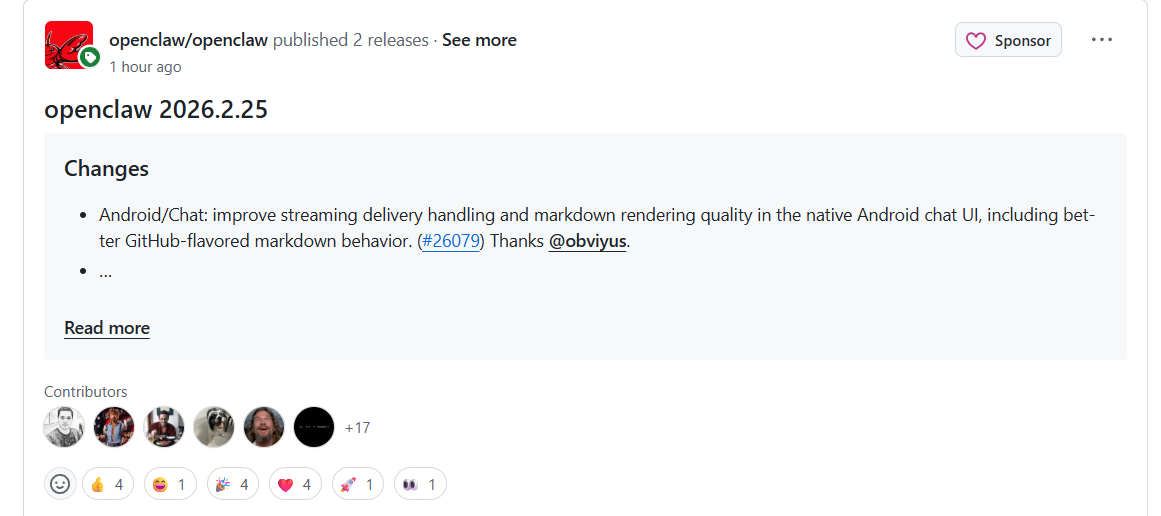Screen dimensions: 1161x516
Task: Open pull request #26079 link
Action: [x=452, y=241]
